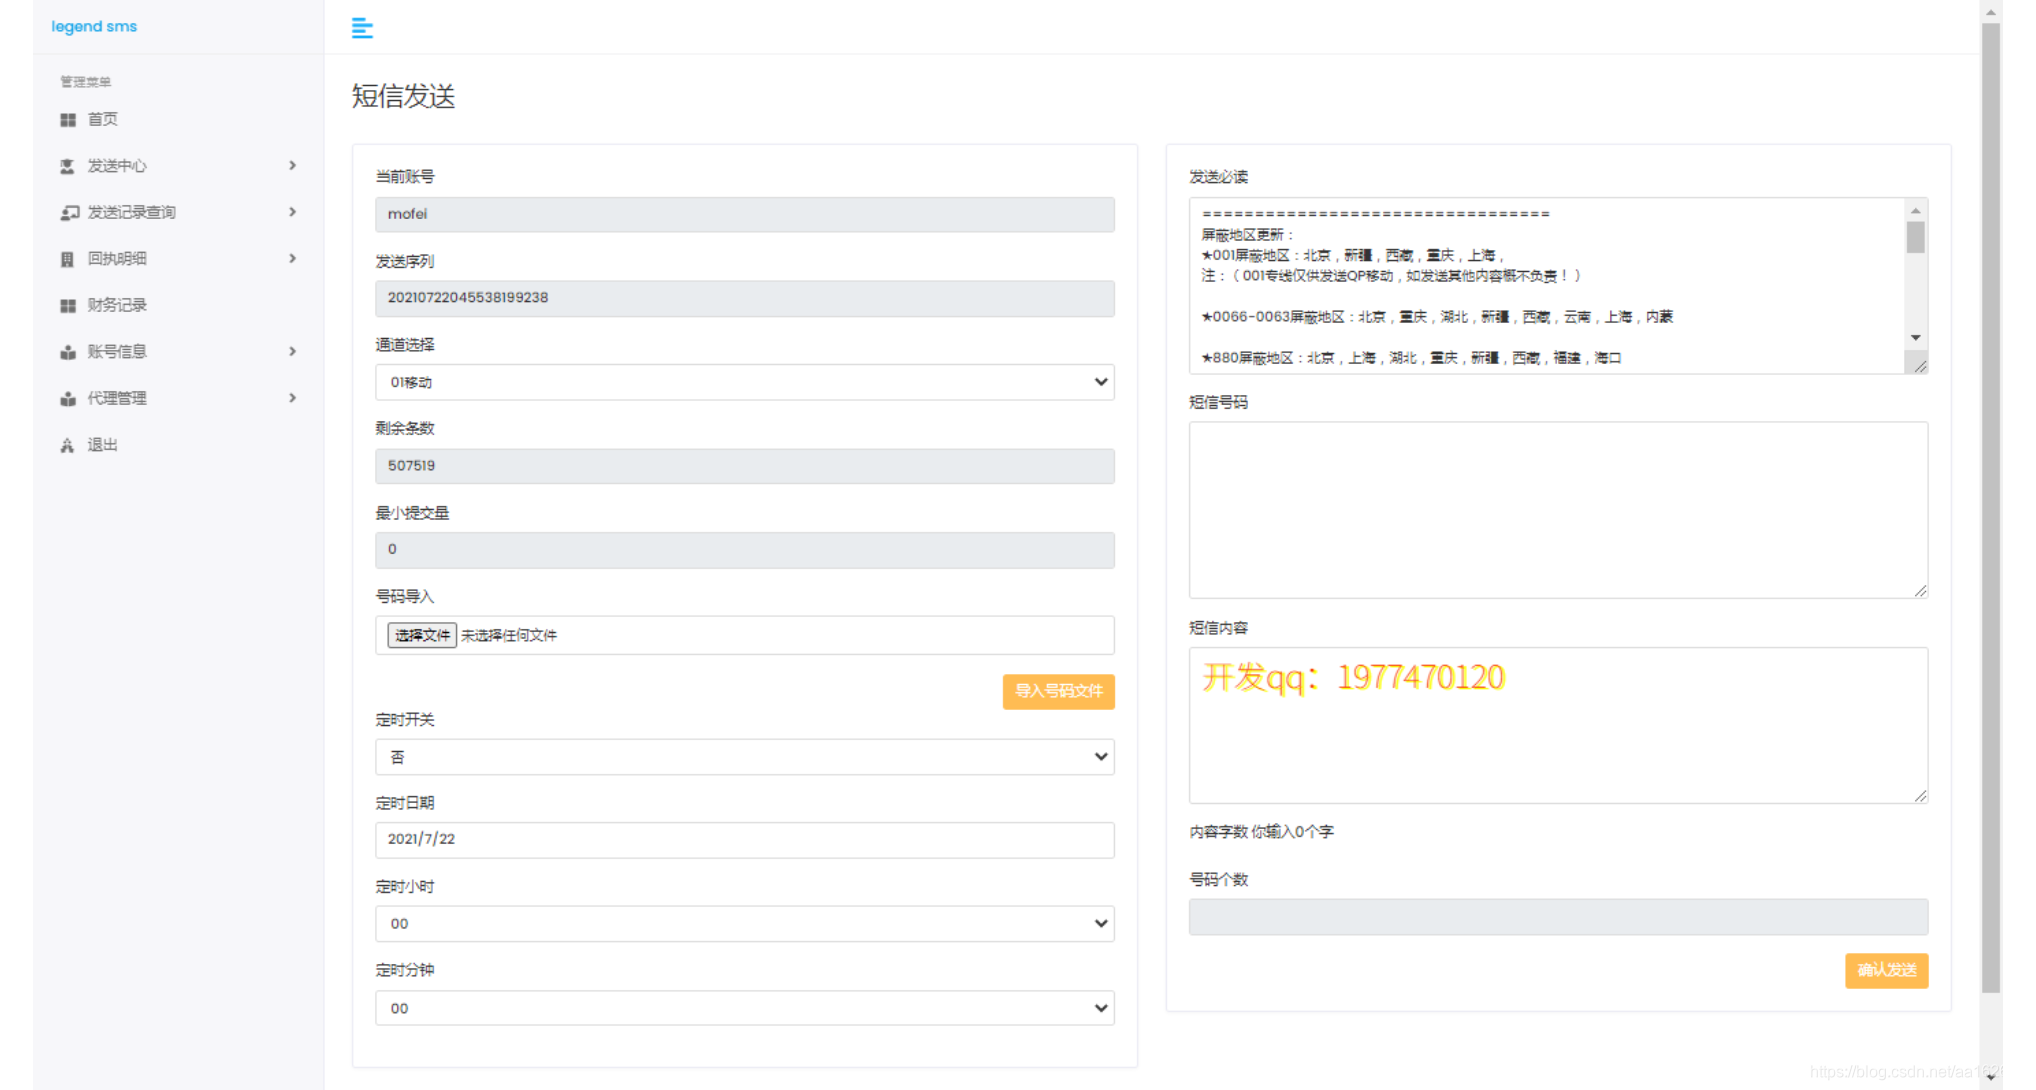Viewport: 2036px width, 1090px height.
Task: Click the 发送必读 notice scrollbar down arrow
Action: coord(1915,338)
